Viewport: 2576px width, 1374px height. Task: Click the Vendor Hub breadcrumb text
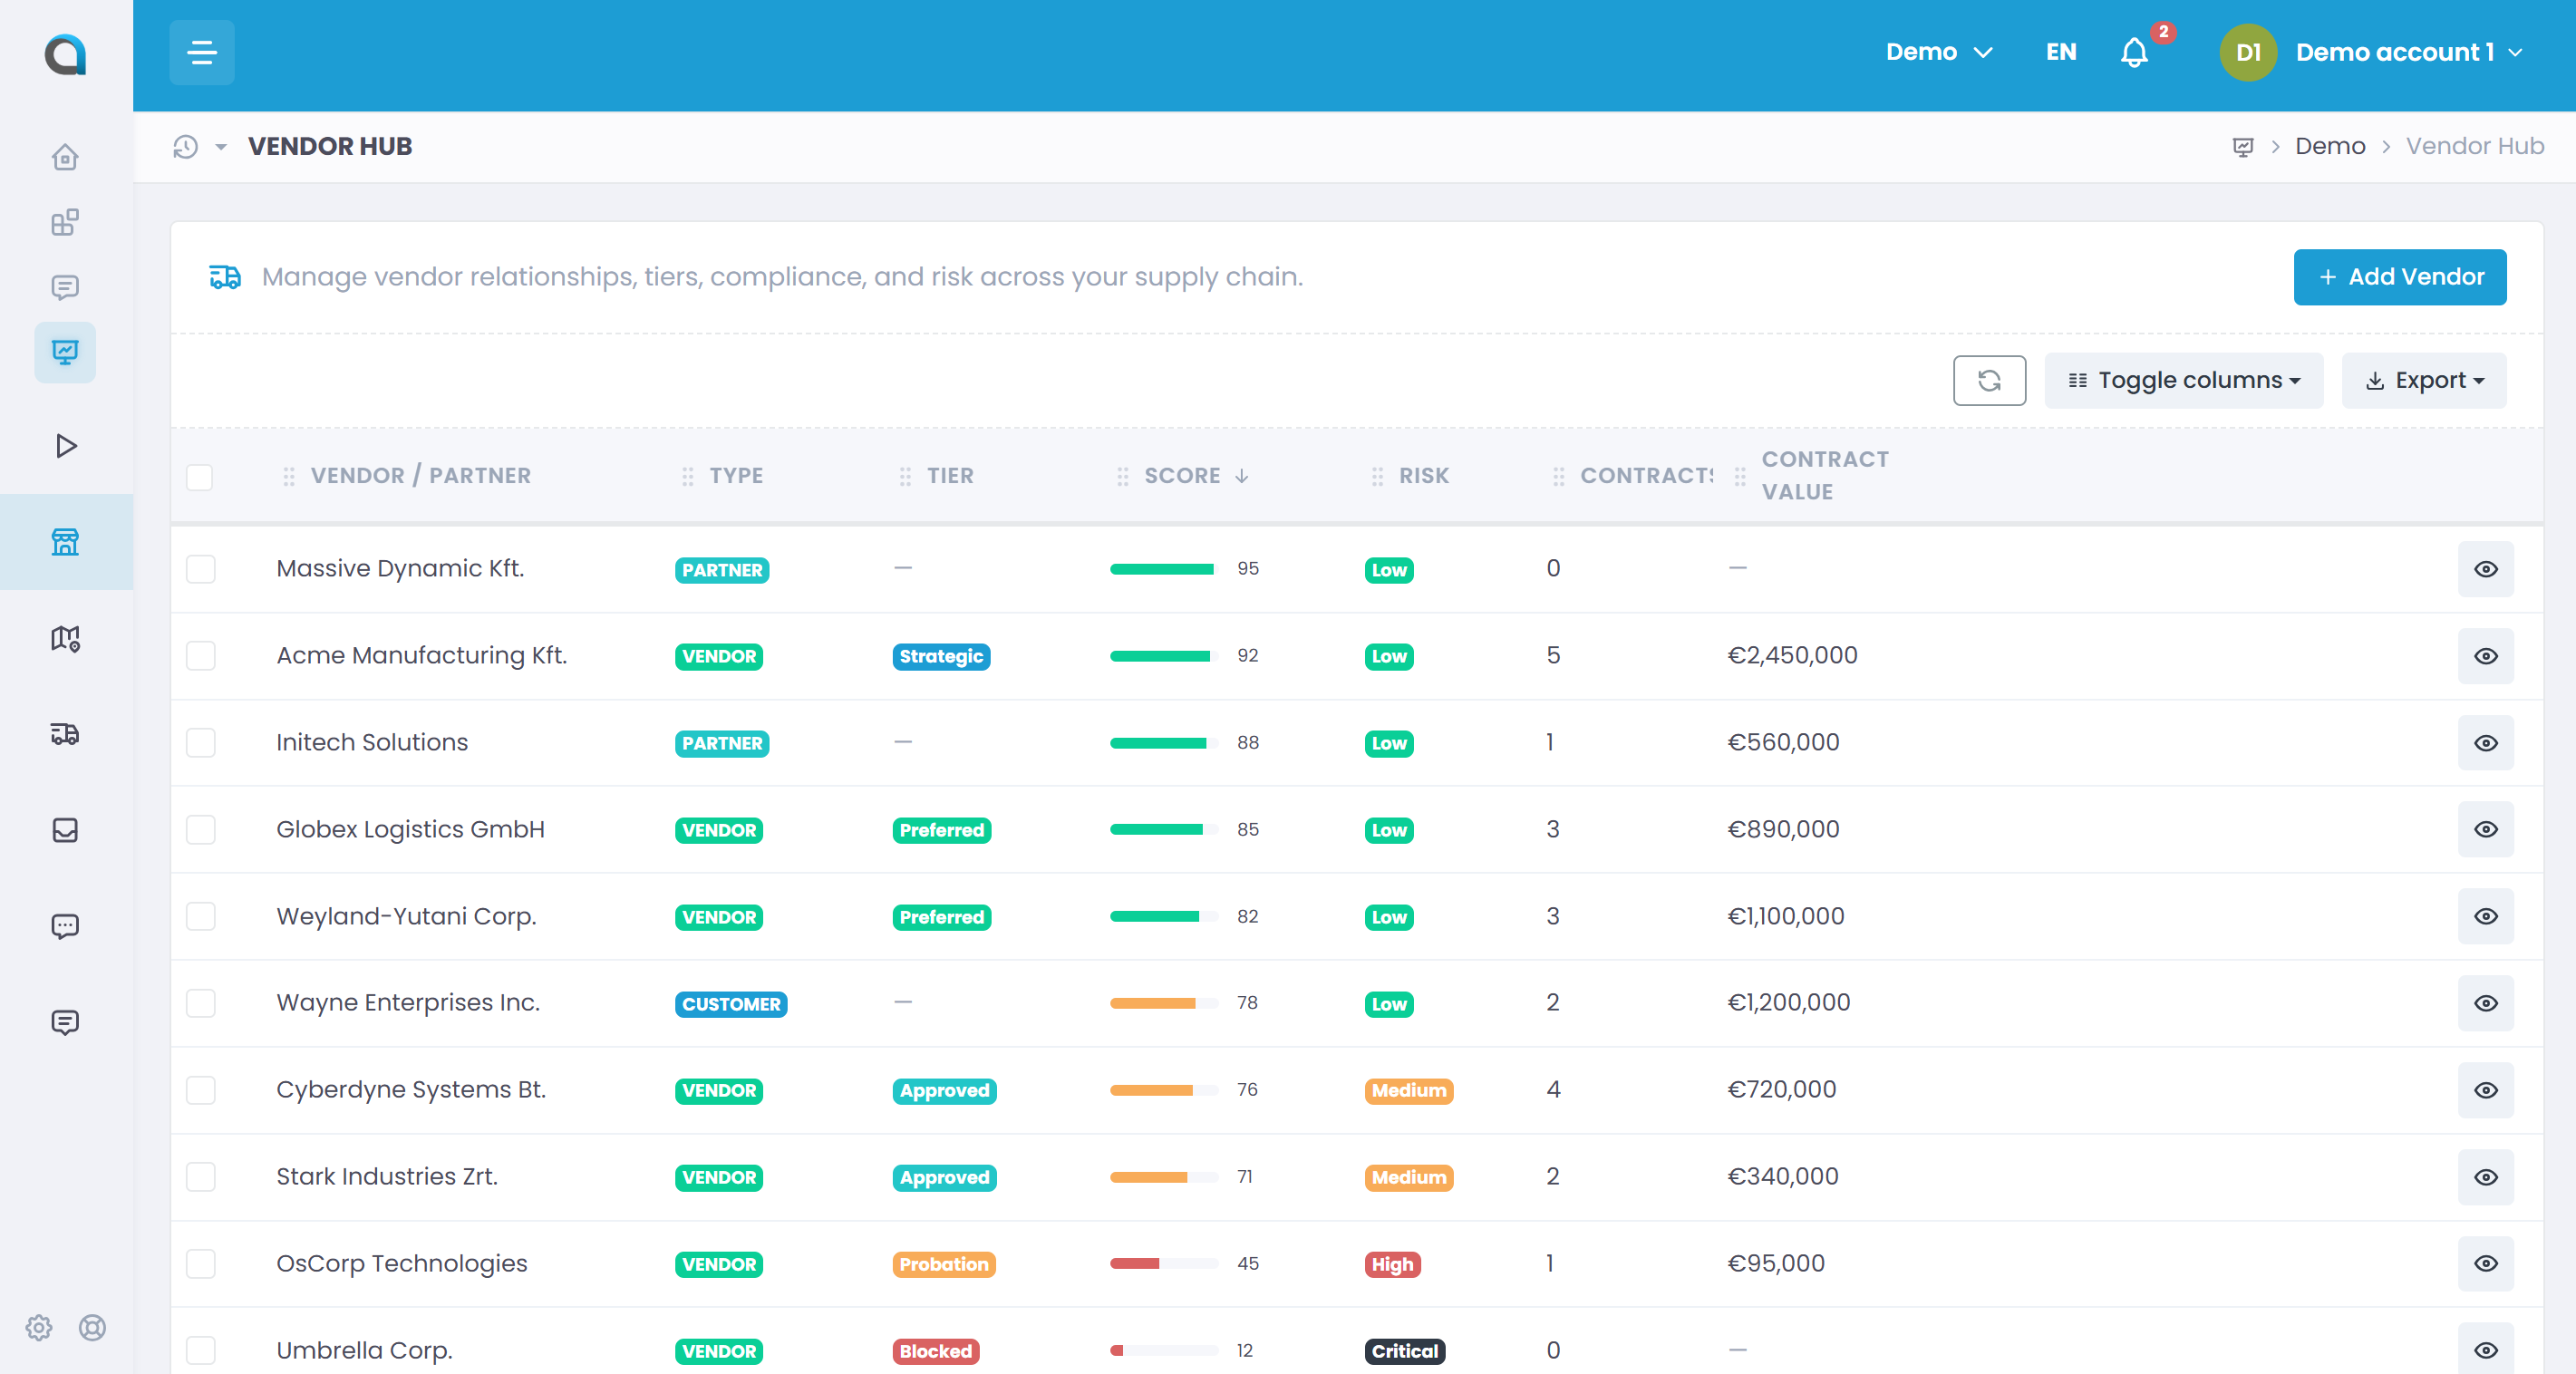(x=2474, y=147)
